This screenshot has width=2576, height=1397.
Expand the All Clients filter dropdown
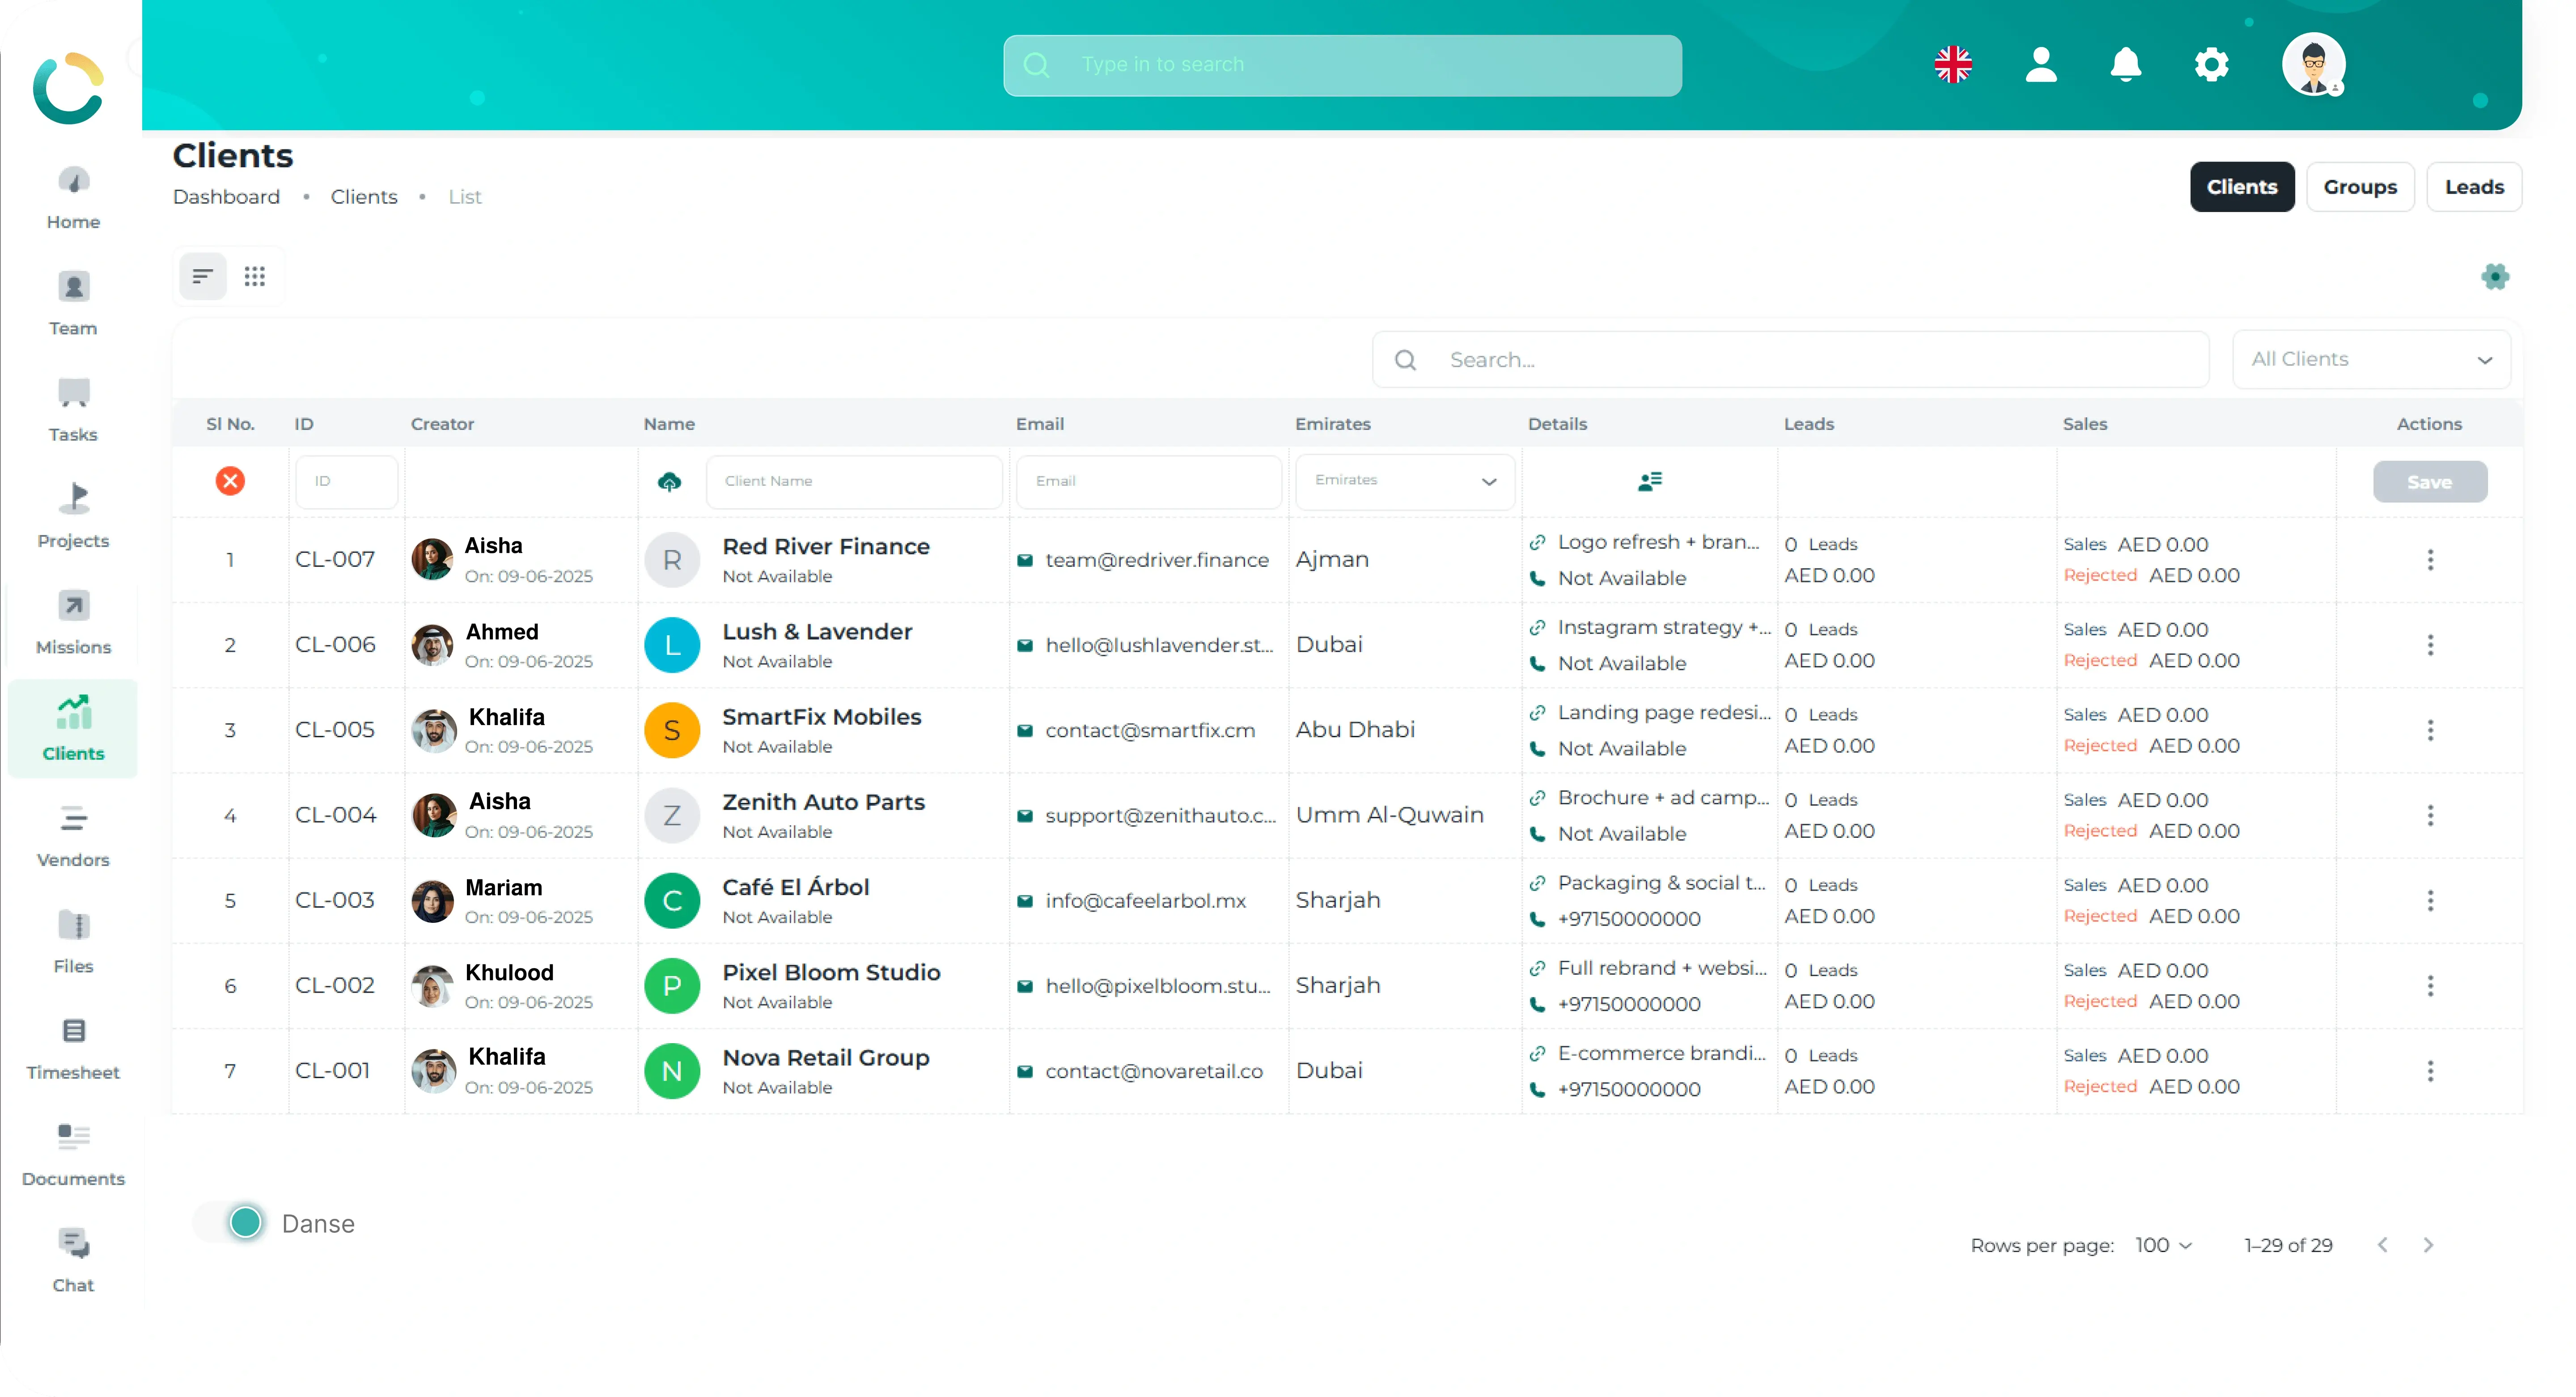pyautogui.click(x=2371, y=359)
